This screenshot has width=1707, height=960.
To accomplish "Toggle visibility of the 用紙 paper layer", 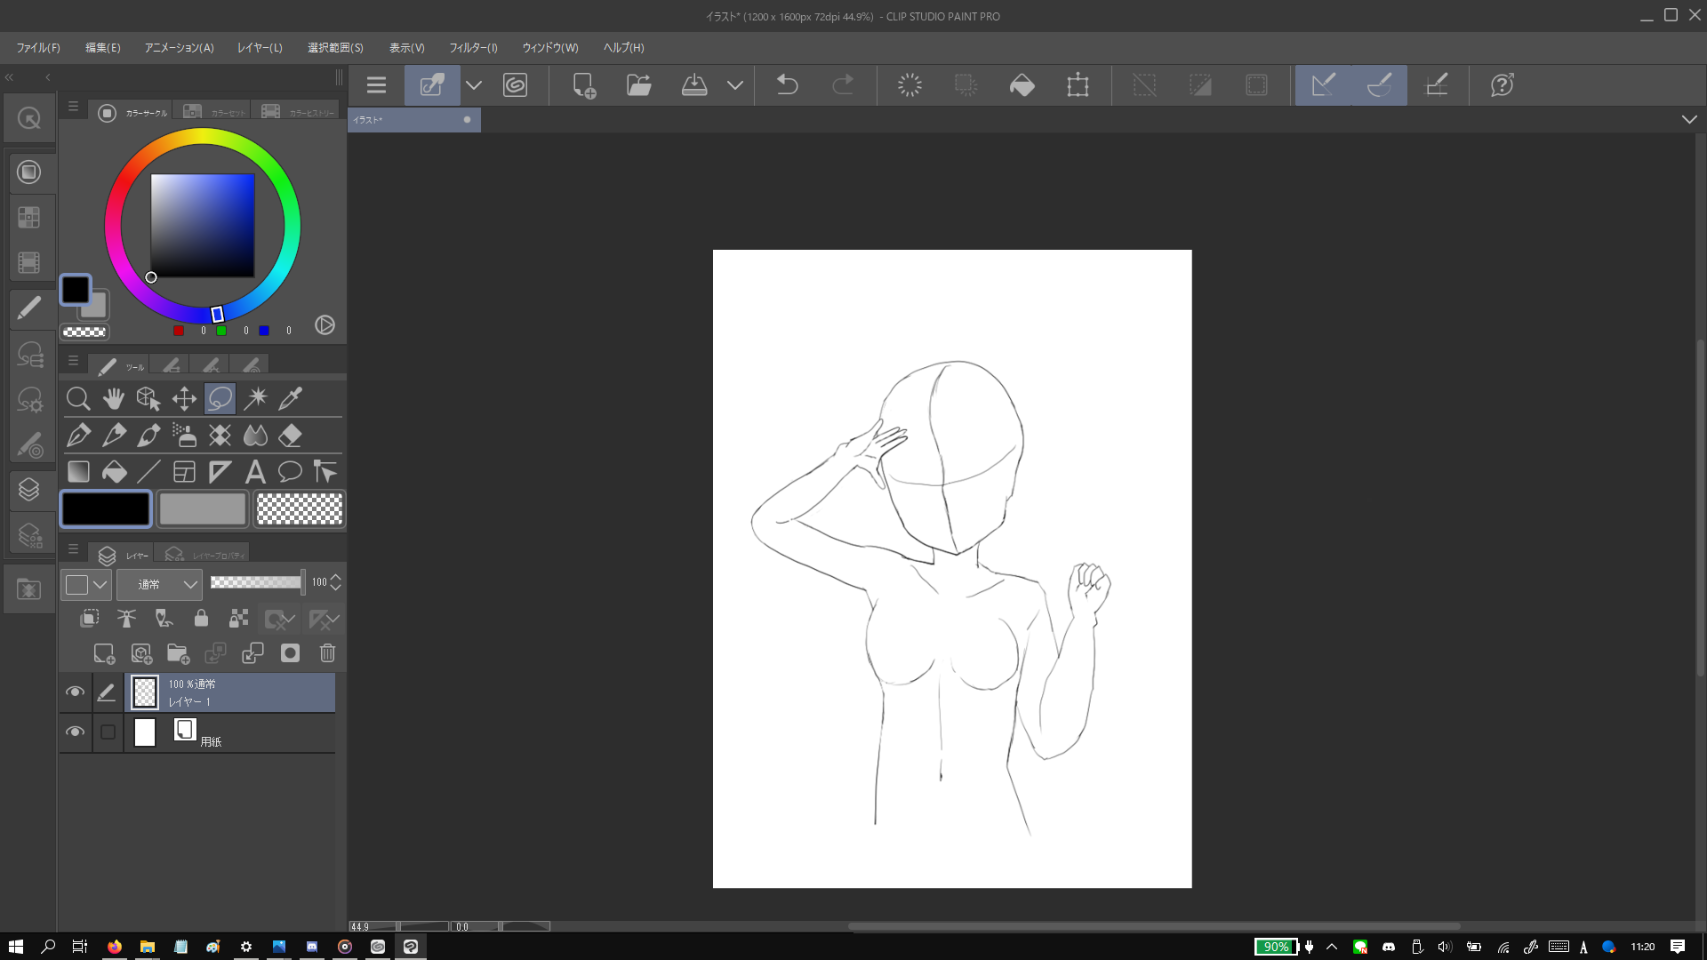I will click(x=75, y=732).
